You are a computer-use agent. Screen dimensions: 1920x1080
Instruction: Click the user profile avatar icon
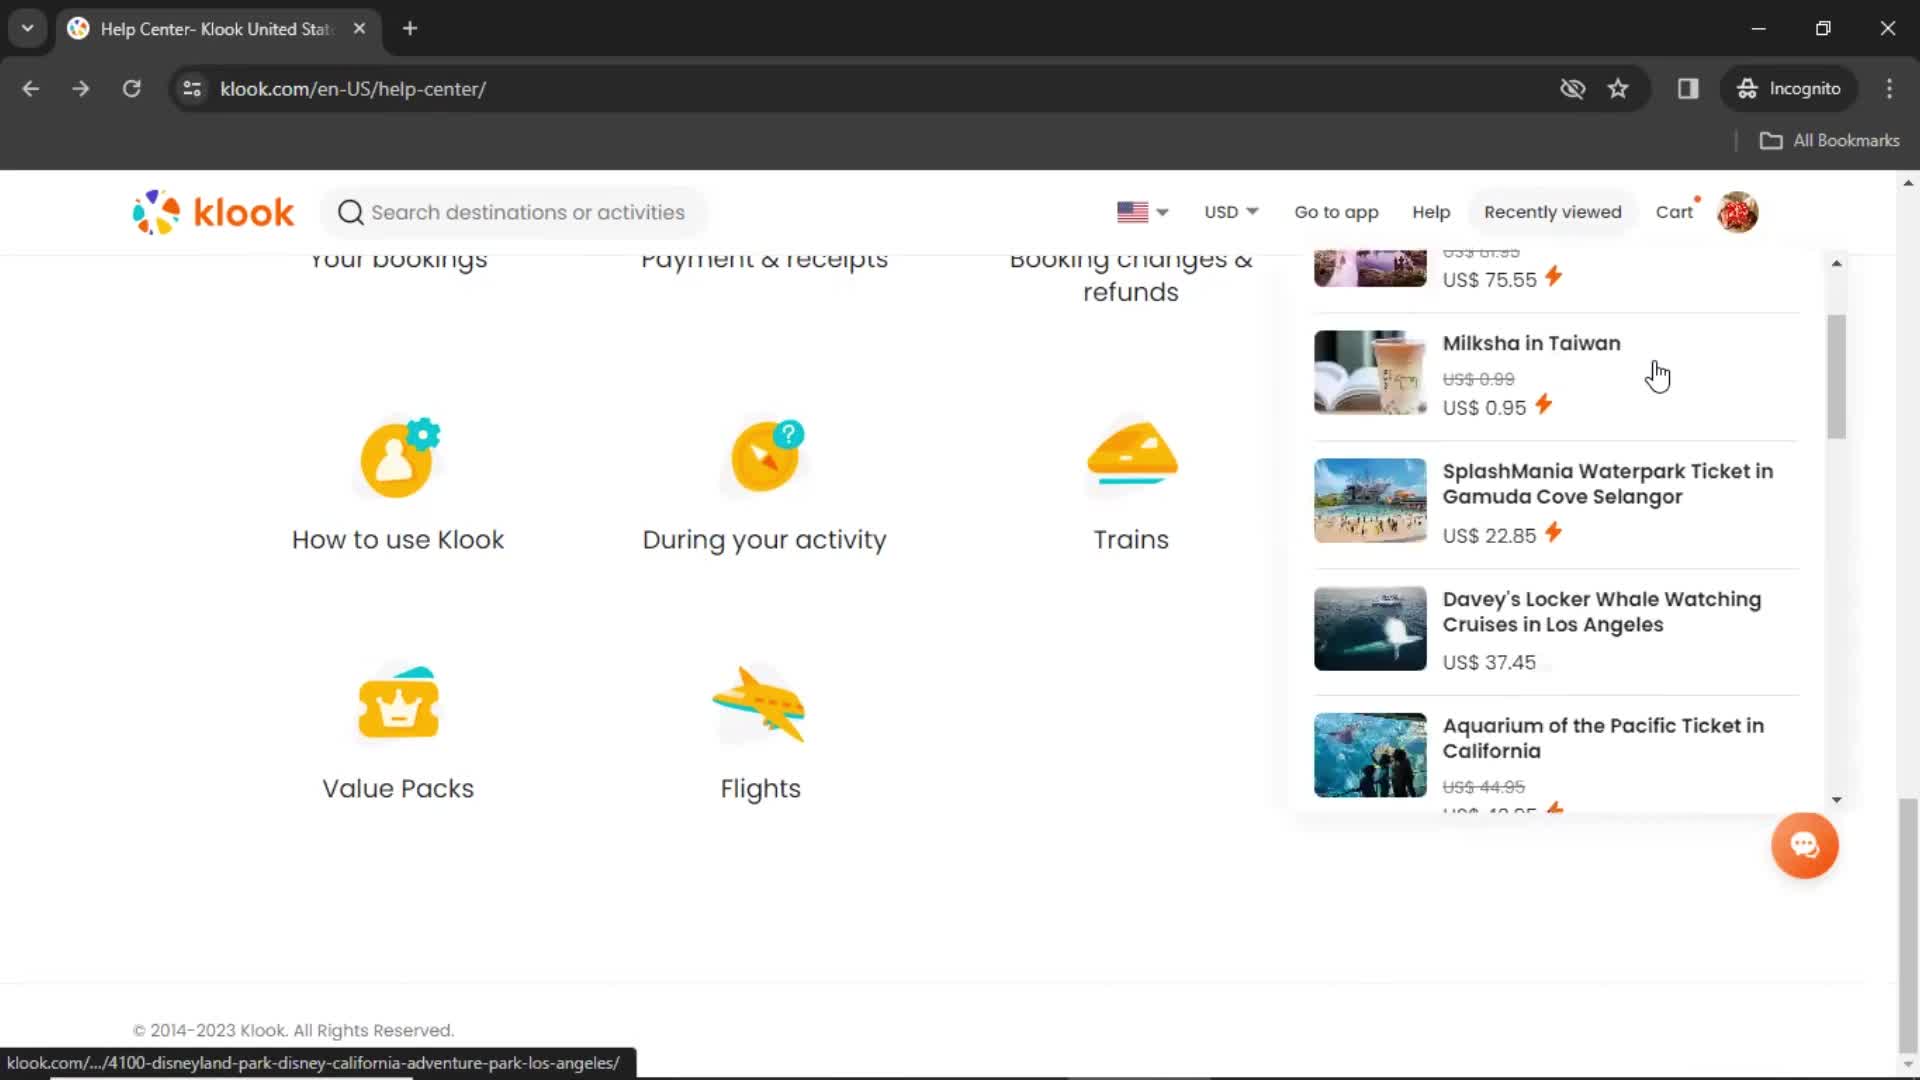(x=1738, y=211)
